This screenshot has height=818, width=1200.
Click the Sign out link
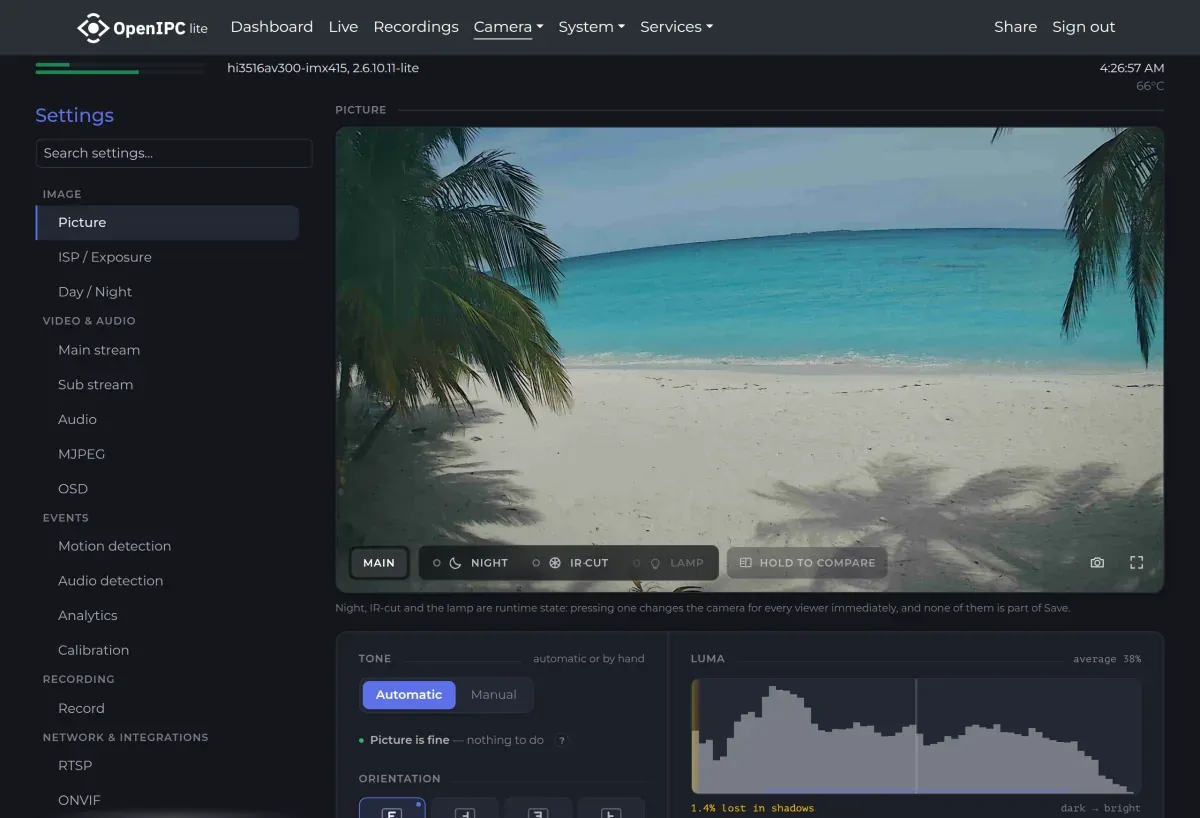(1083, 27)
